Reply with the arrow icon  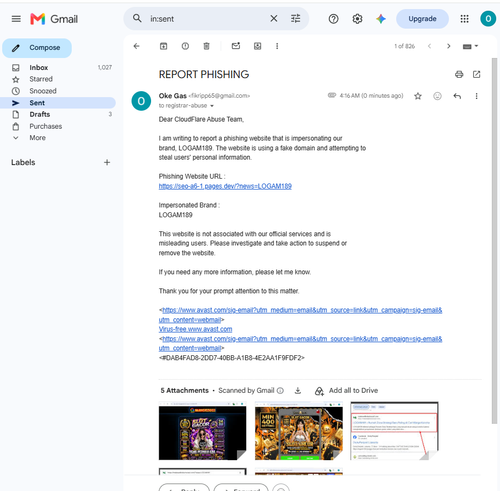click(x=457, y=96)
